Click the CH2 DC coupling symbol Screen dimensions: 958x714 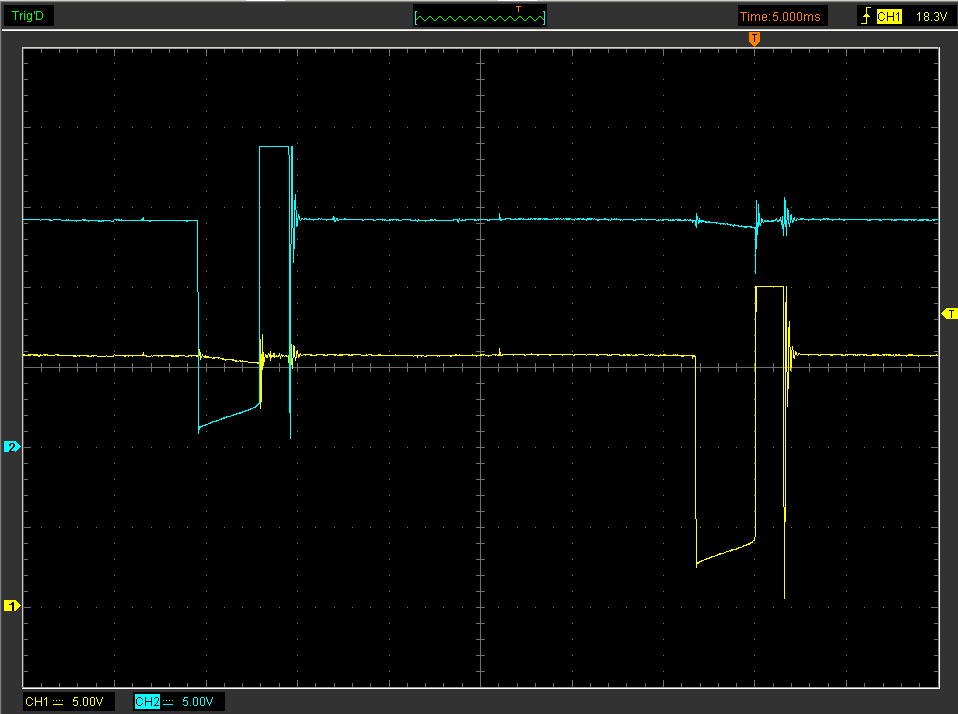click(x=169, y=702)
